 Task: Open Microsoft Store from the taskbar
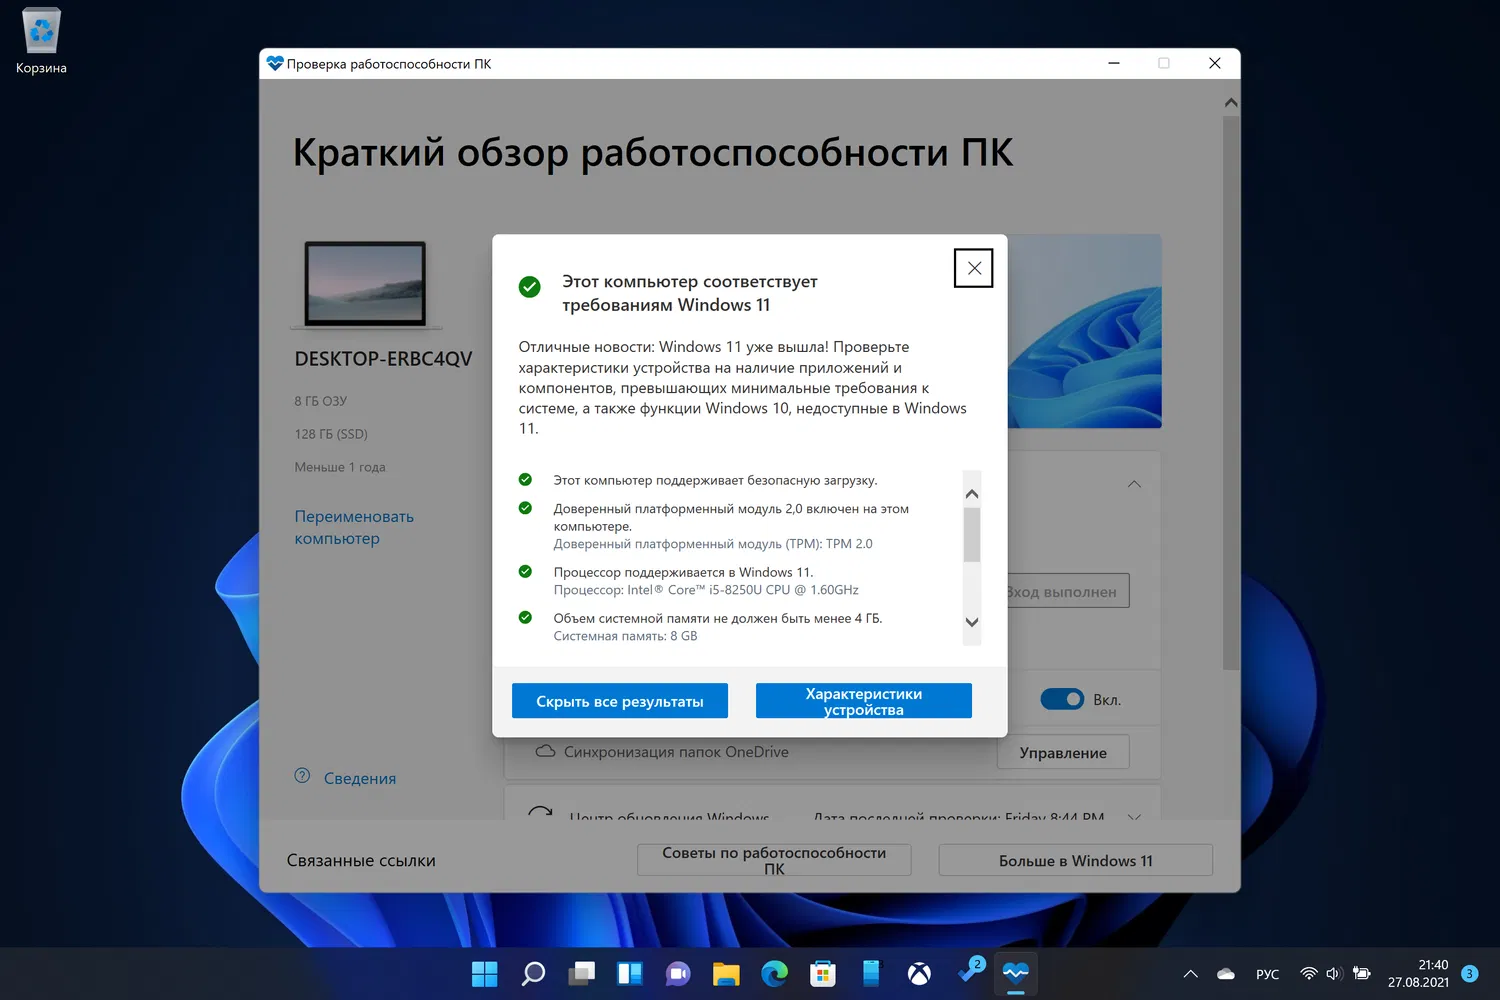[x=823, y=974]
